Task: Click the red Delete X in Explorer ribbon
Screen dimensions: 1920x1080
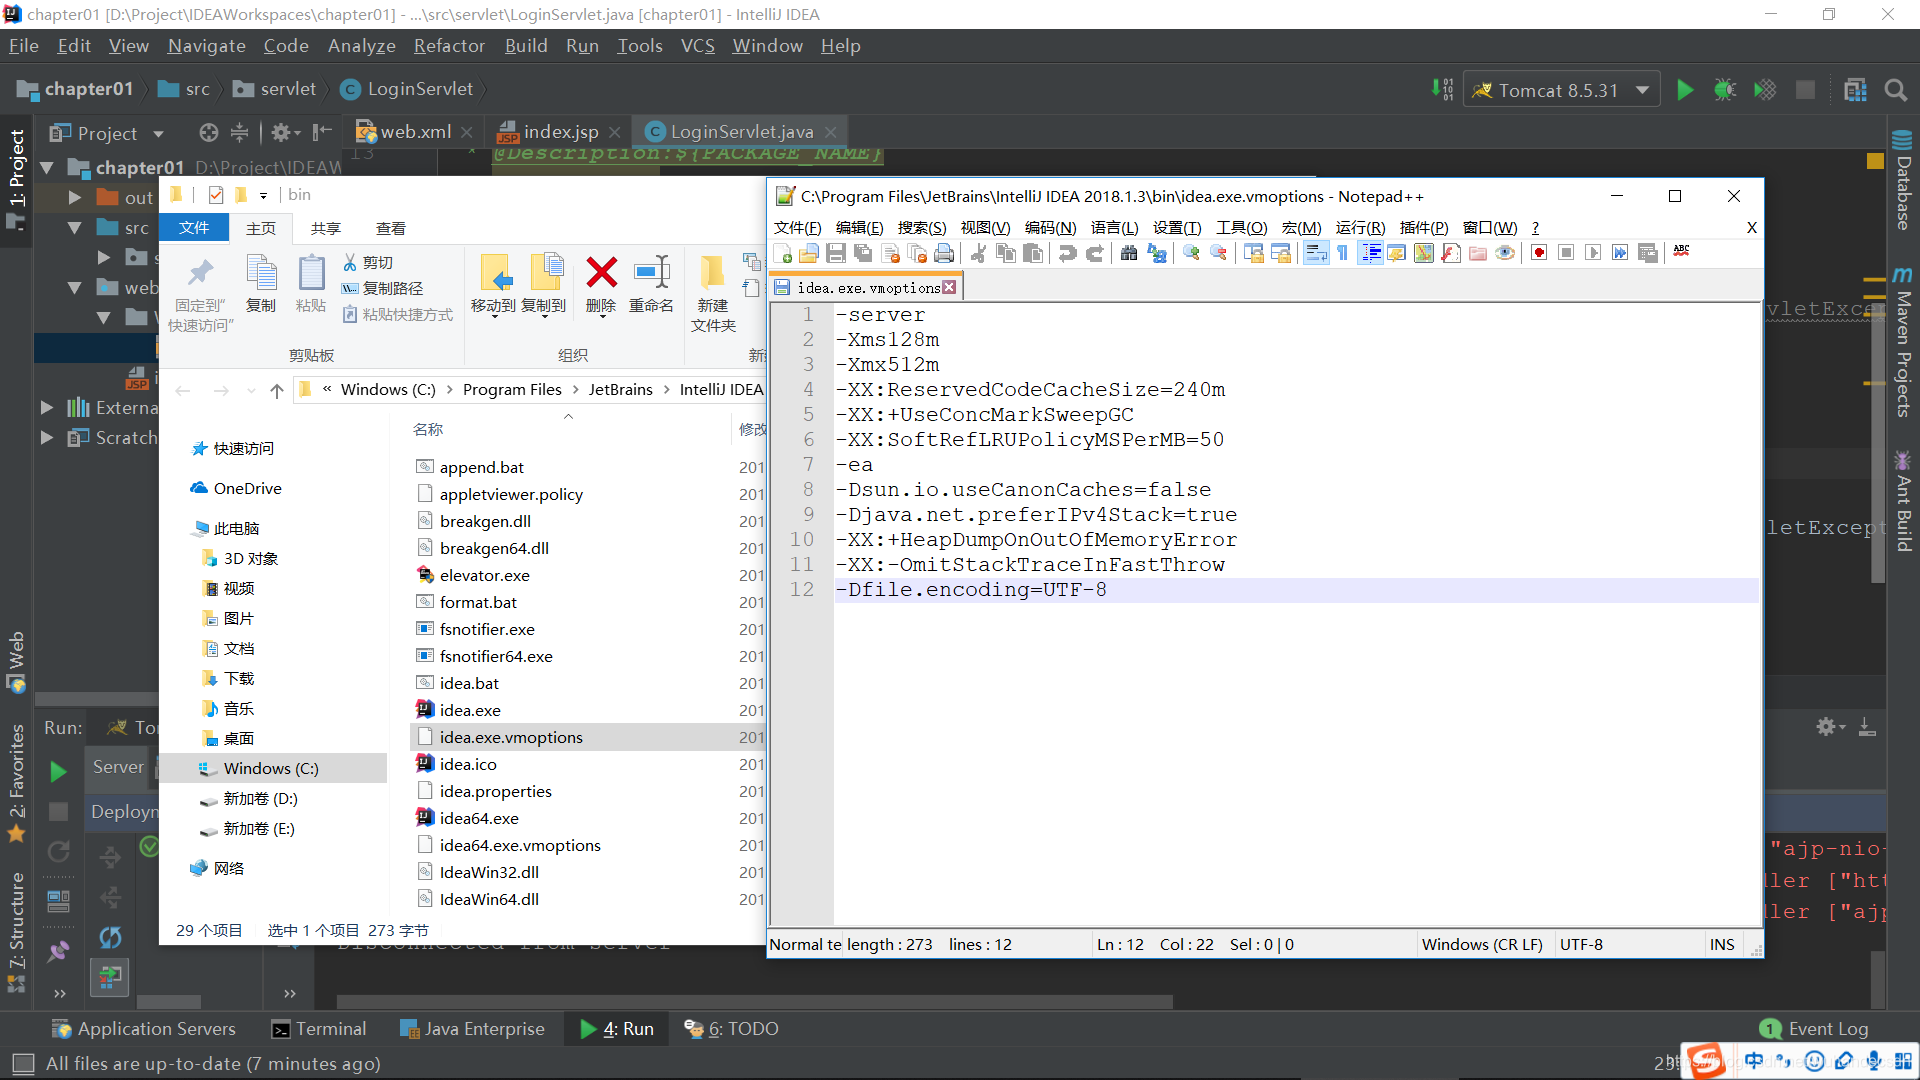Action: coord(601,272)
